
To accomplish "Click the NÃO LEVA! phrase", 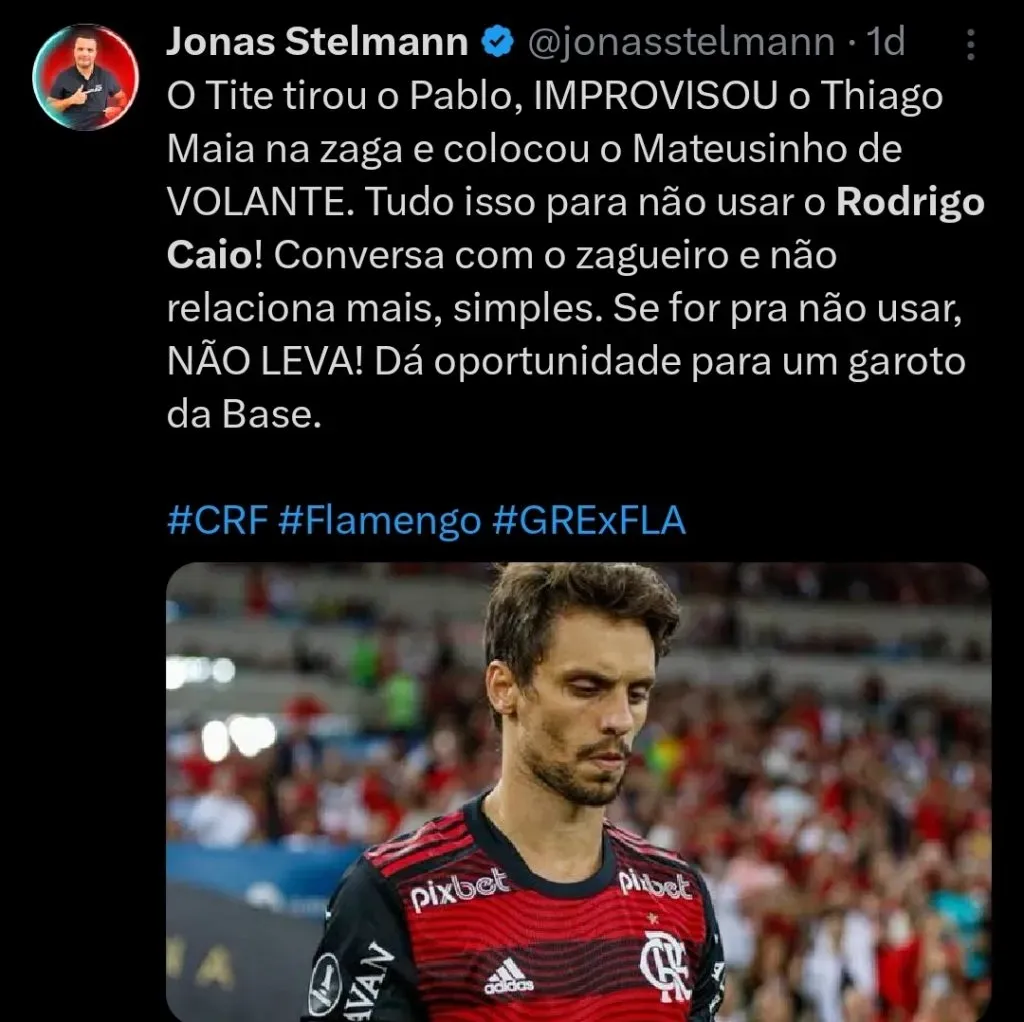I will tap(264, 360).
